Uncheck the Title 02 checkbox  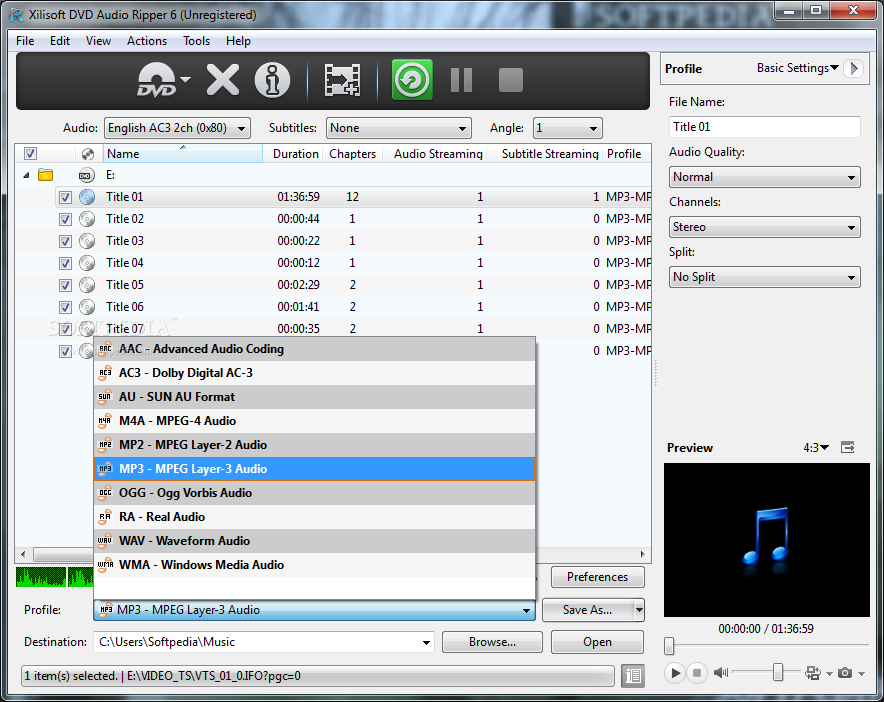coord(65,219)
